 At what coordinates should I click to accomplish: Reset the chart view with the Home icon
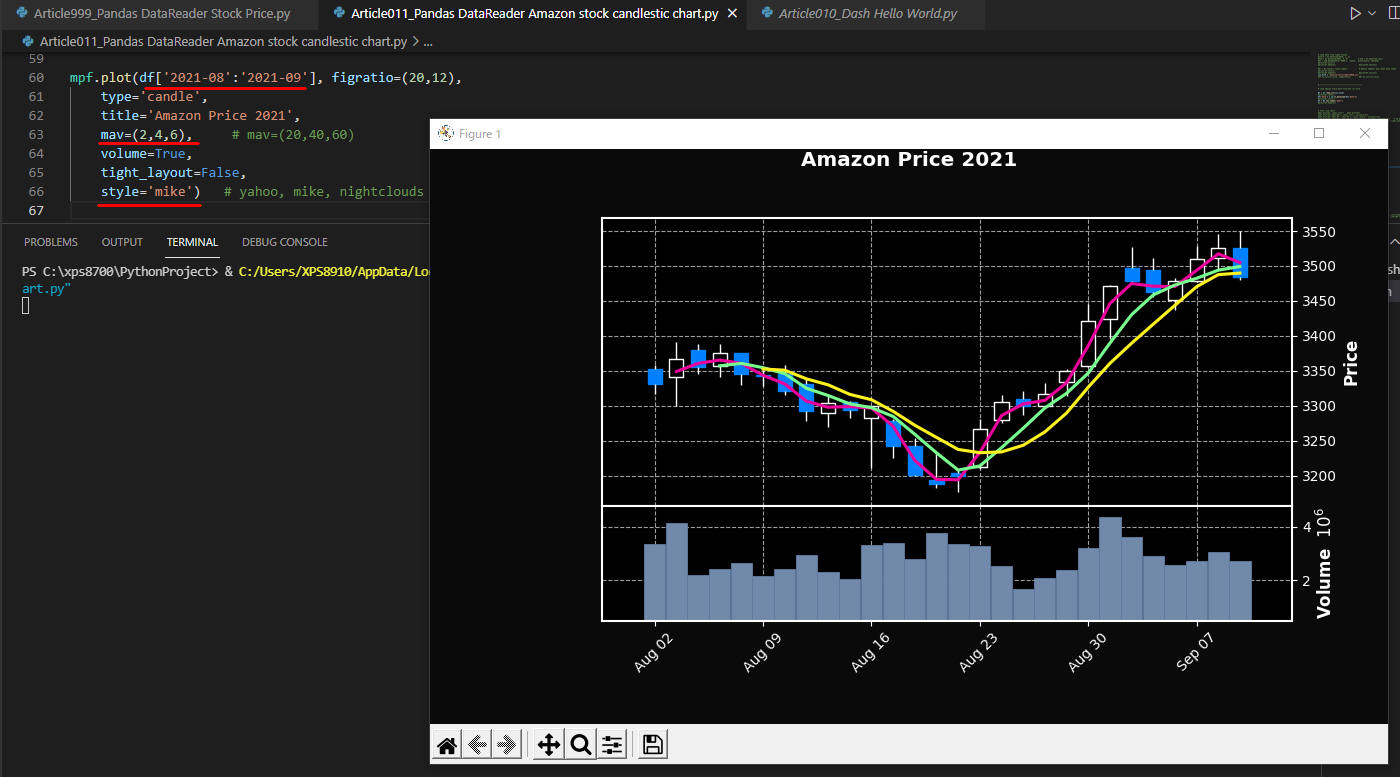tap(447, 744)
